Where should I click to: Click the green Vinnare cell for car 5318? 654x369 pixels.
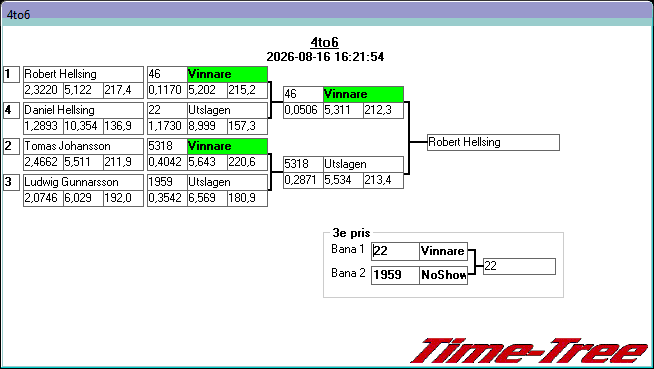(227, 146)
